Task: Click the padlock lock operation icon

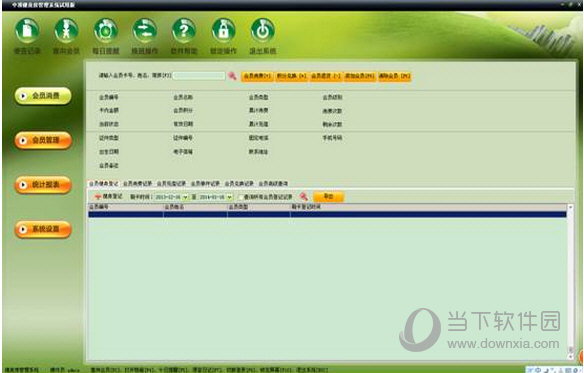Action: click(223, 30)
